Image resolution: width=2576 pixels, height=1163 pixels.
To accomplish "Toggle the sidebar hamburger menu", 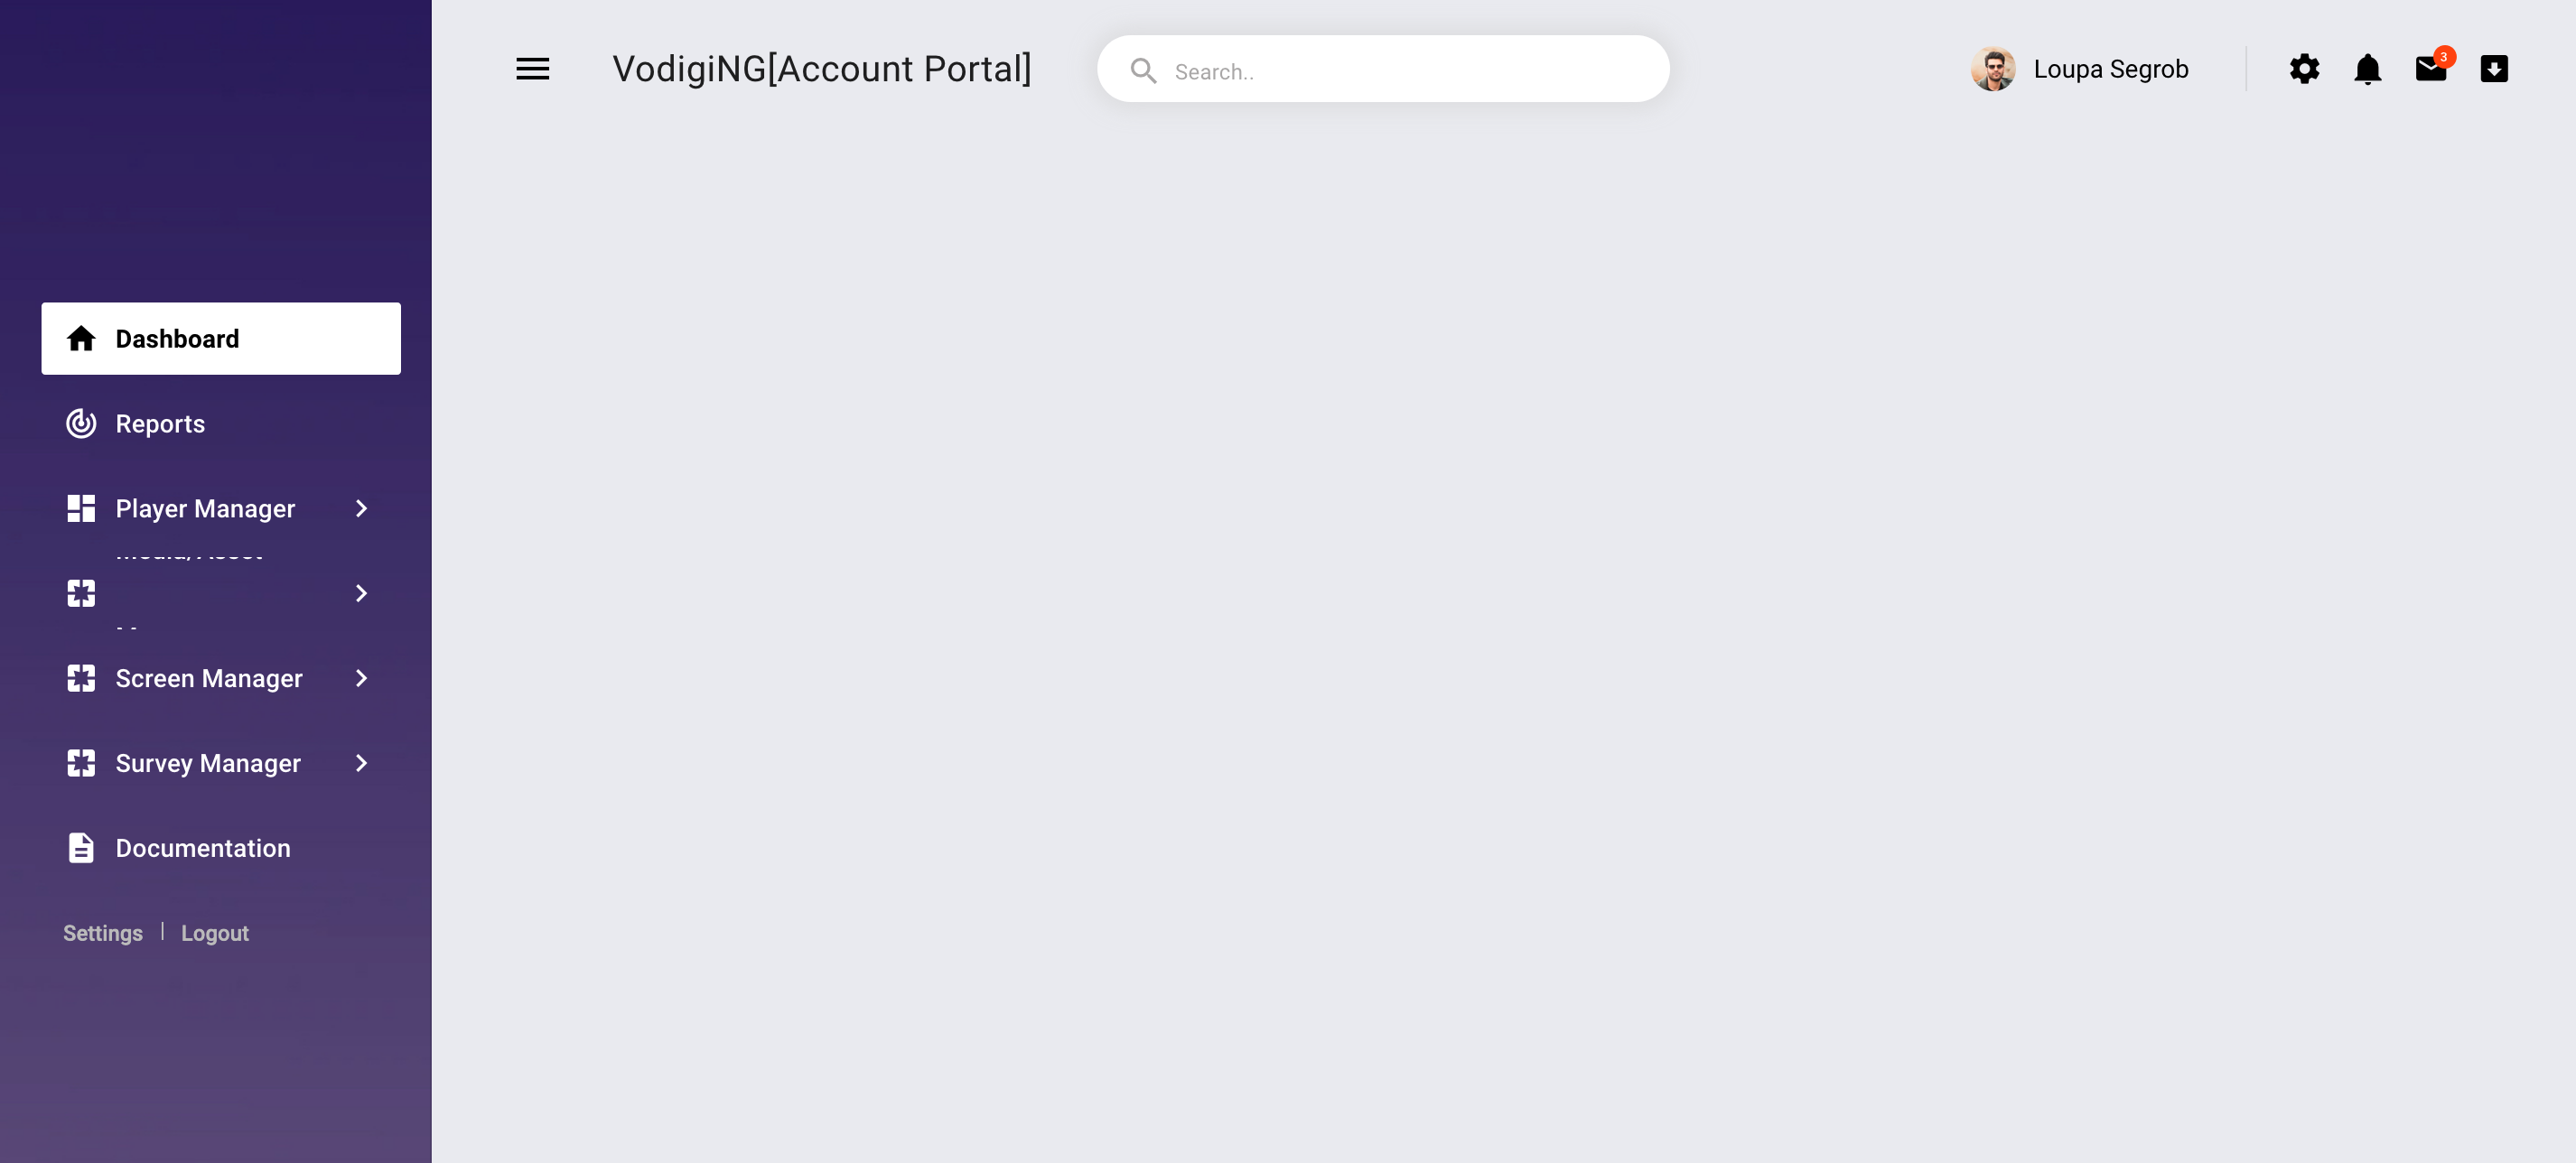I will pyautogui.click(x=530, y=68).
